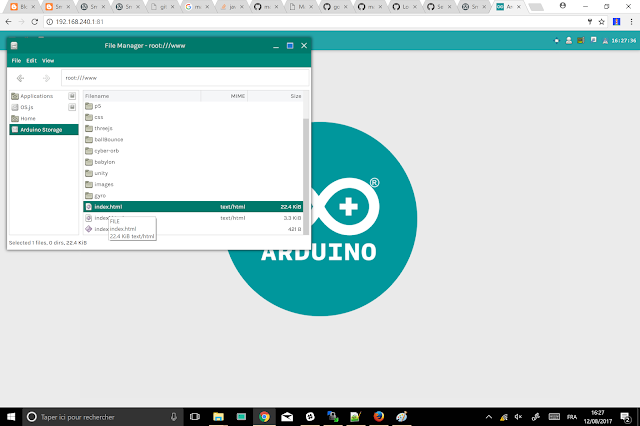Select the 3.3 KiB html file icon

tap(89, 218)
